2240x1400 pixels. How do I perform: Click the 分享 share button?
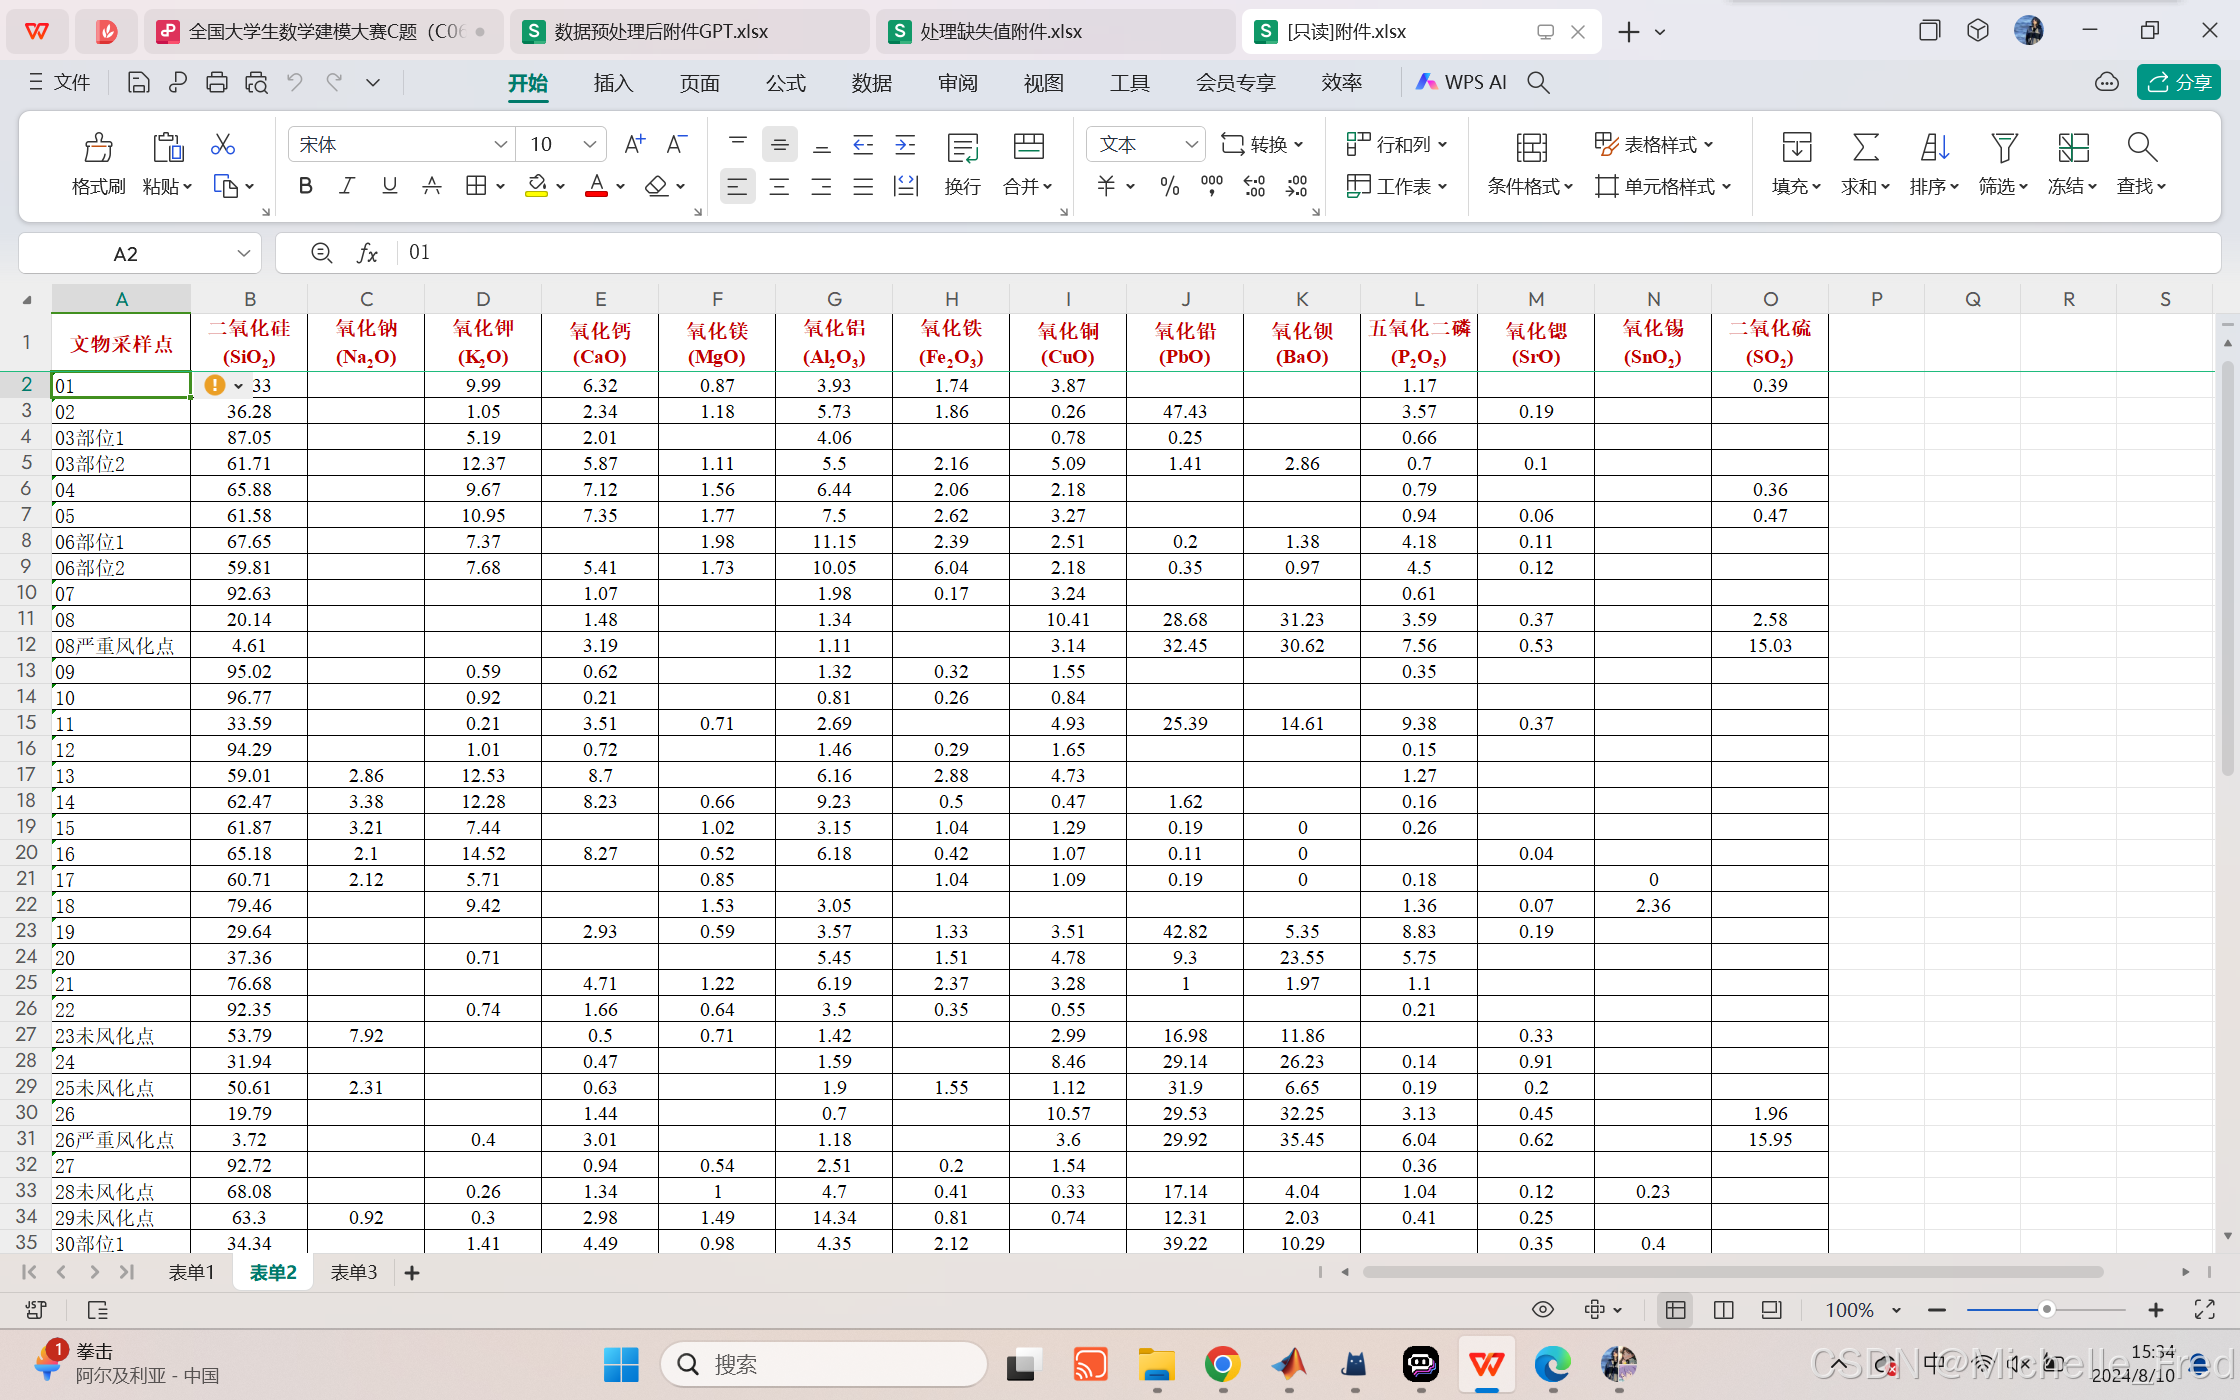(2178, 83)
